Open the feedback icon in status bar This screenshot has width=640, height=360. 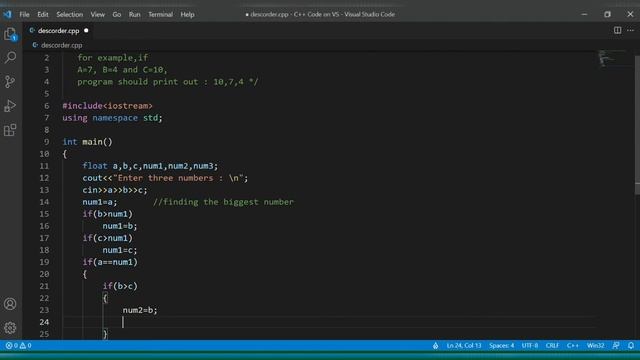(616, 345)
